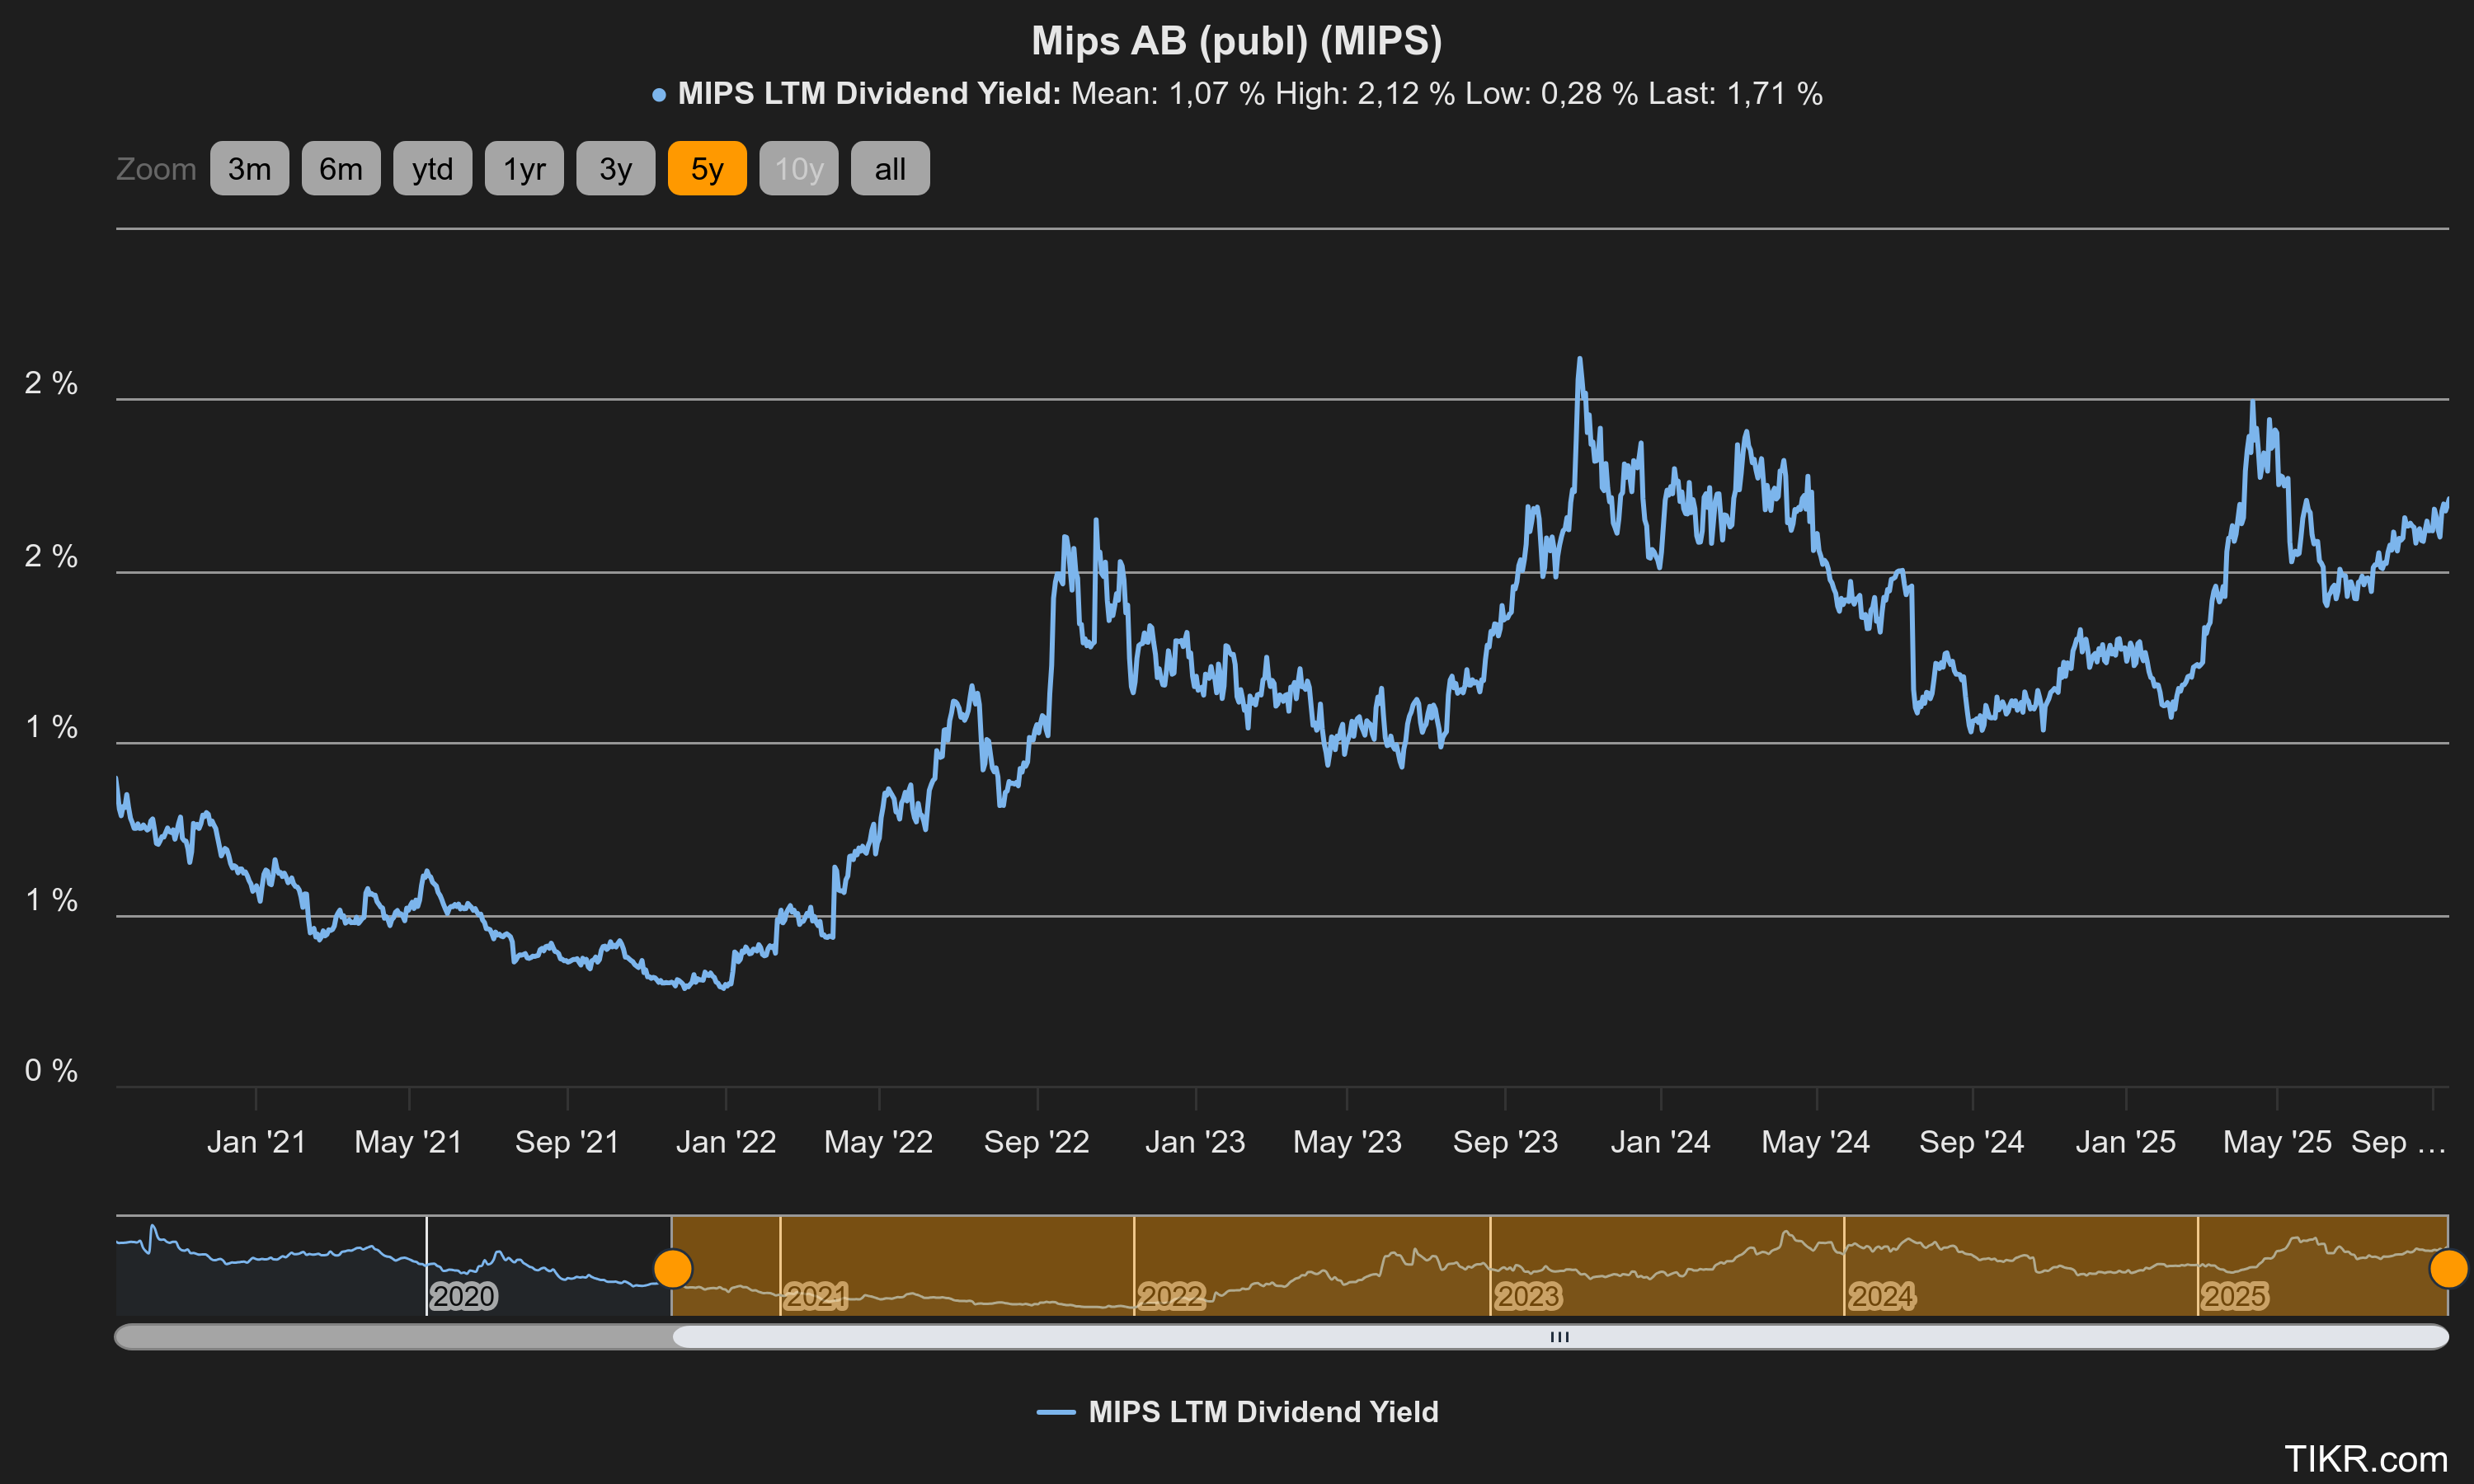Click the left orange navigator handle
2474x1484 pixels.
tap(673, 1268)
